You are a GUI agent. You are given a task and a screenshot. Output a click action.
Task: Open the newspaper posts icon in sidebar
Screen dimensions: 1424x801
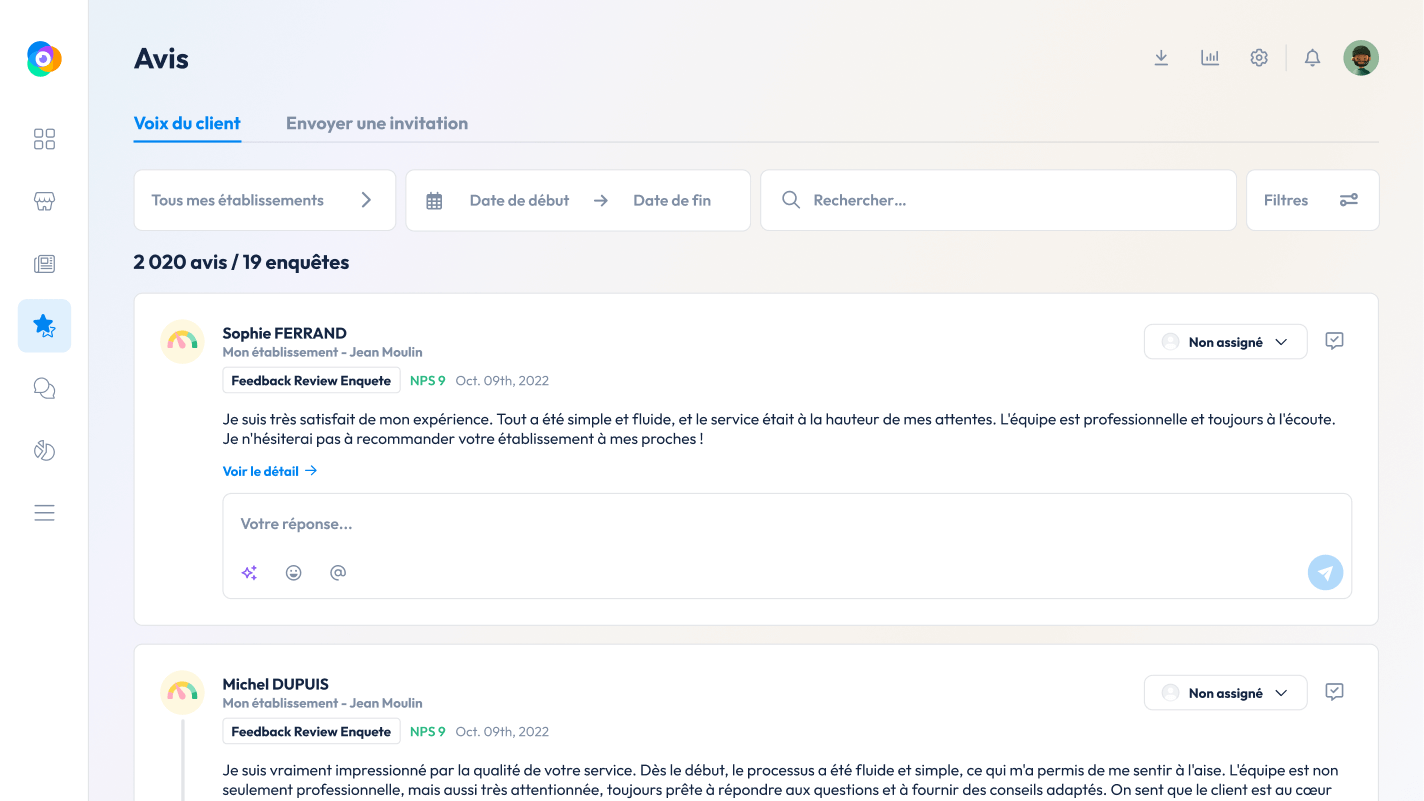[x=44, y=264]
